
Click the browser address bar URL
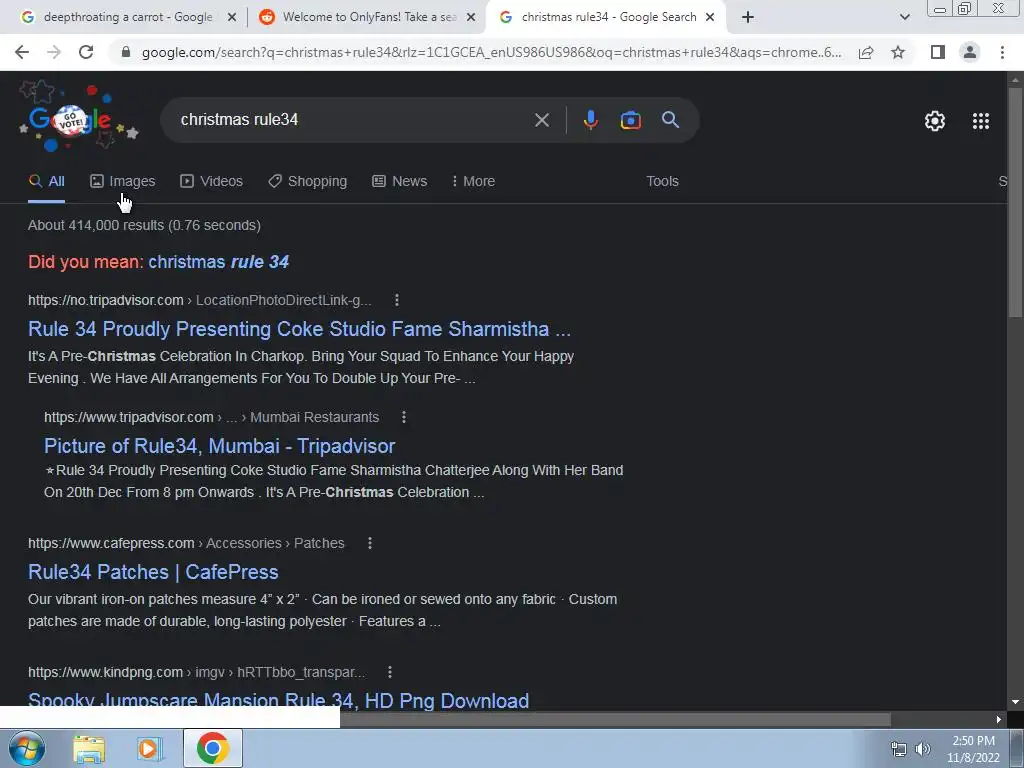[x=491, y=52]
